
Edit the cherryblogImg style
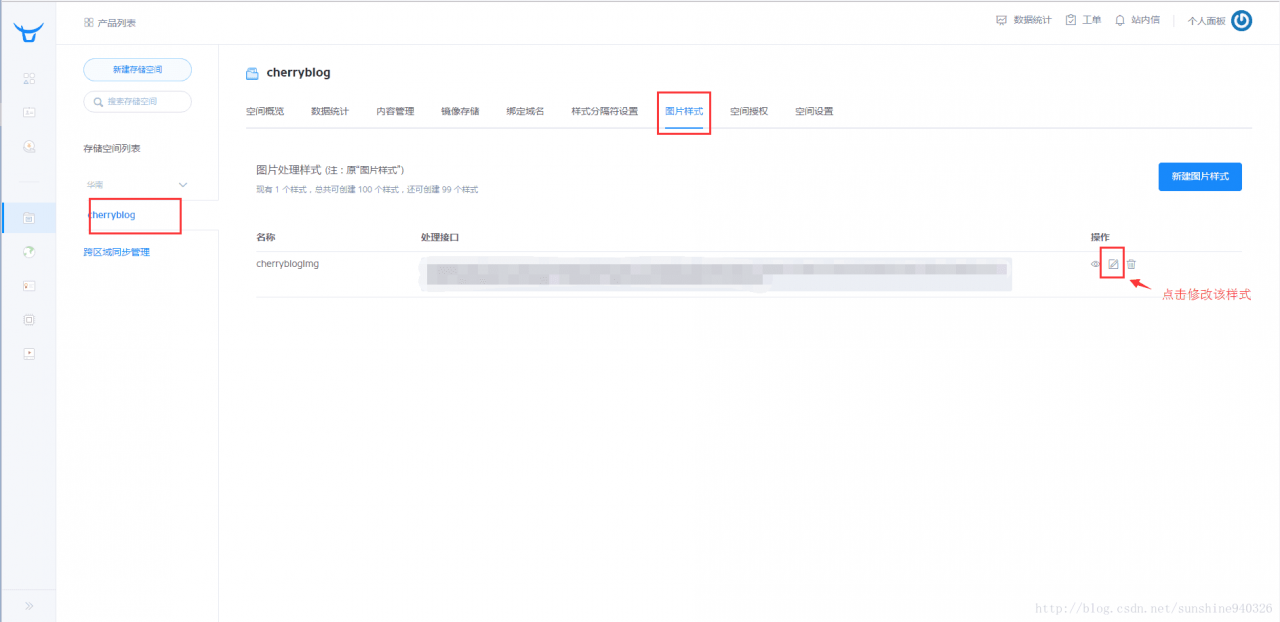(x=1113, y=264)
